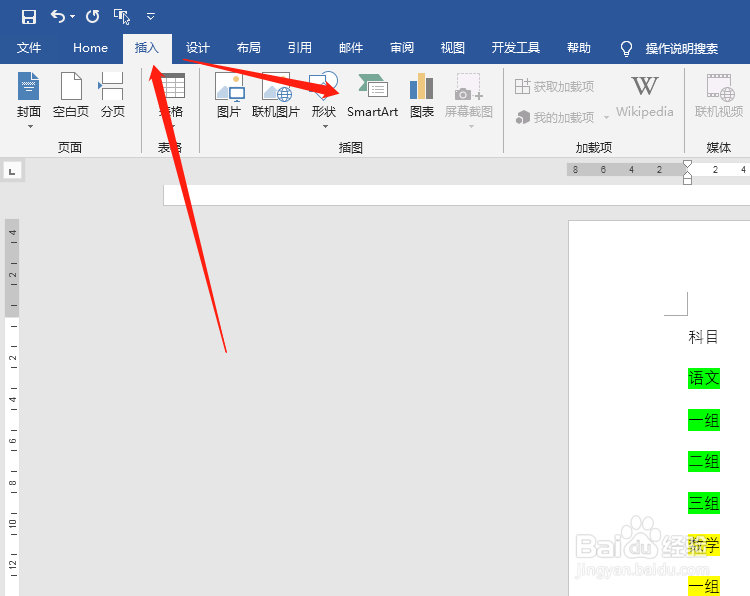Open the 帮助 tab

579,48
